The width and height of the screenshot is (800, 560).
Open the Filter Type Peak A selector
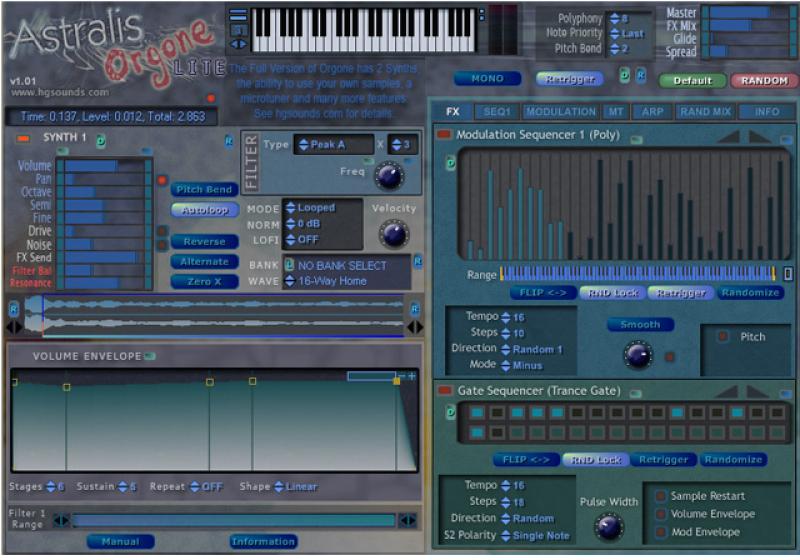[333, 145]
